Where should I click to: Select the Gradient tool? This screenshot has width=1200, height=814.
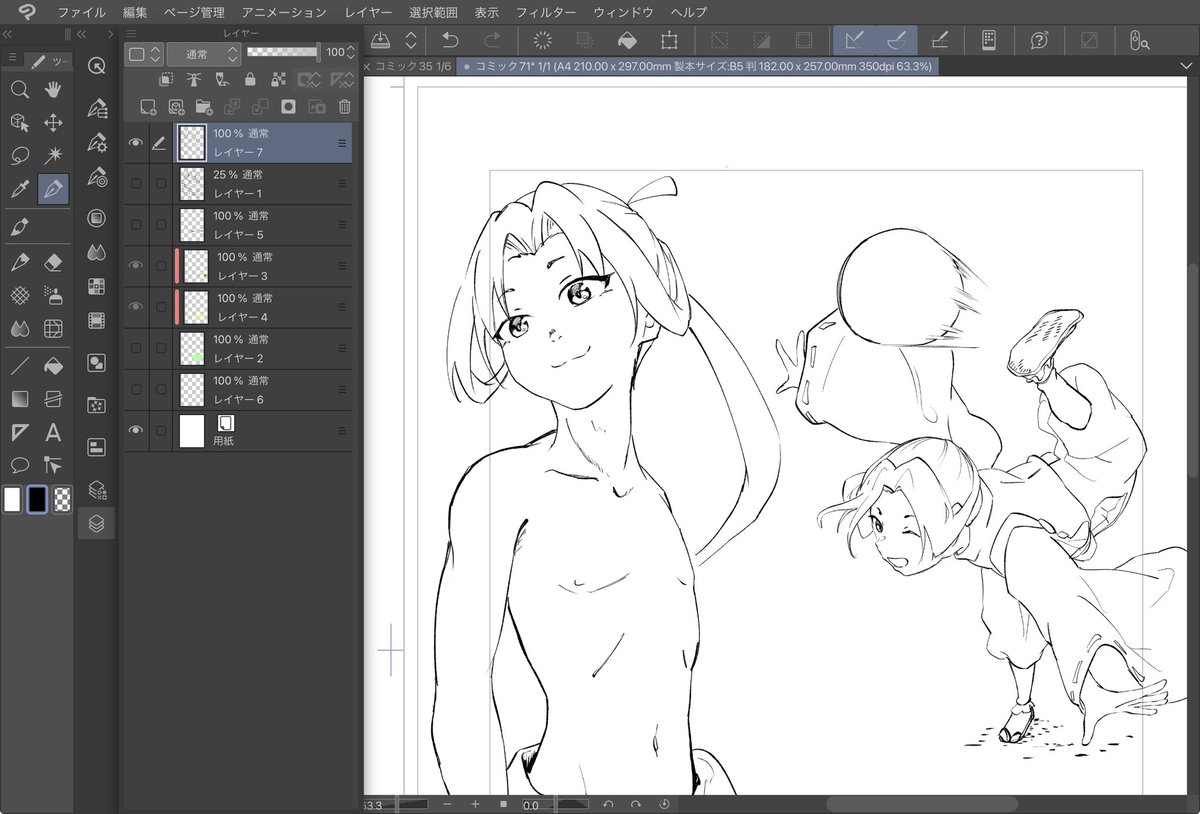(x=20, y=399)
